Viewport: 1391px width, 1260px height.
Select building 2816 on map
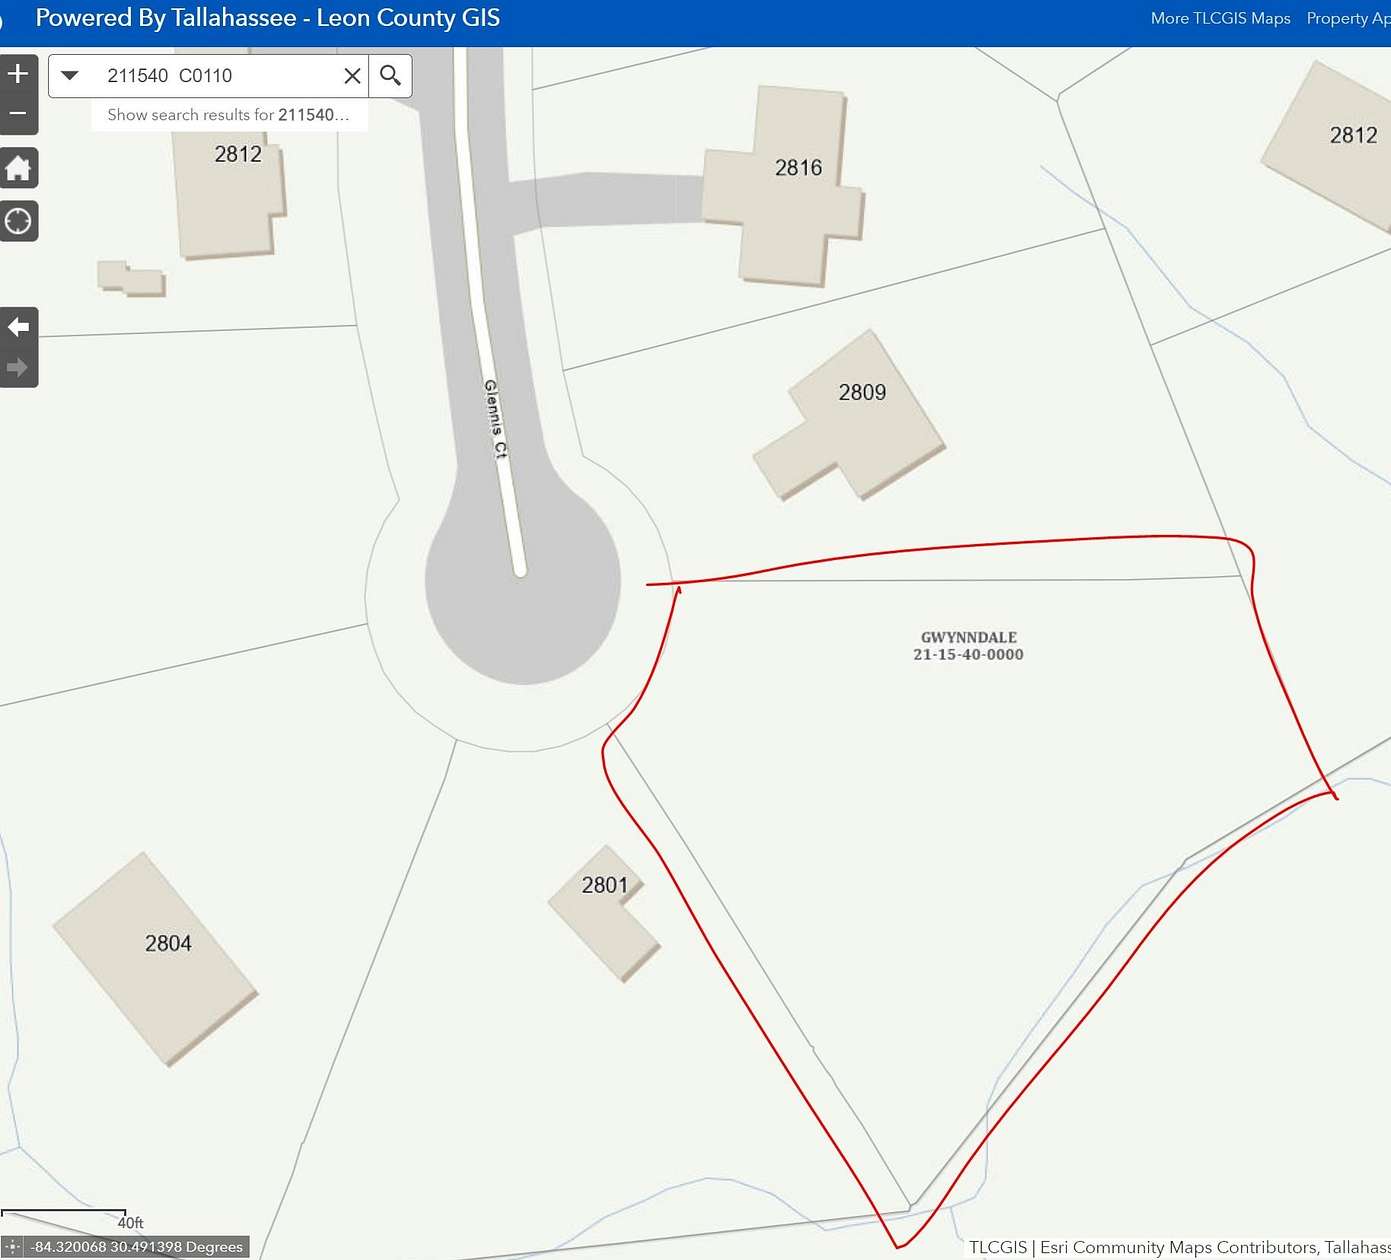tap(784, 186)
